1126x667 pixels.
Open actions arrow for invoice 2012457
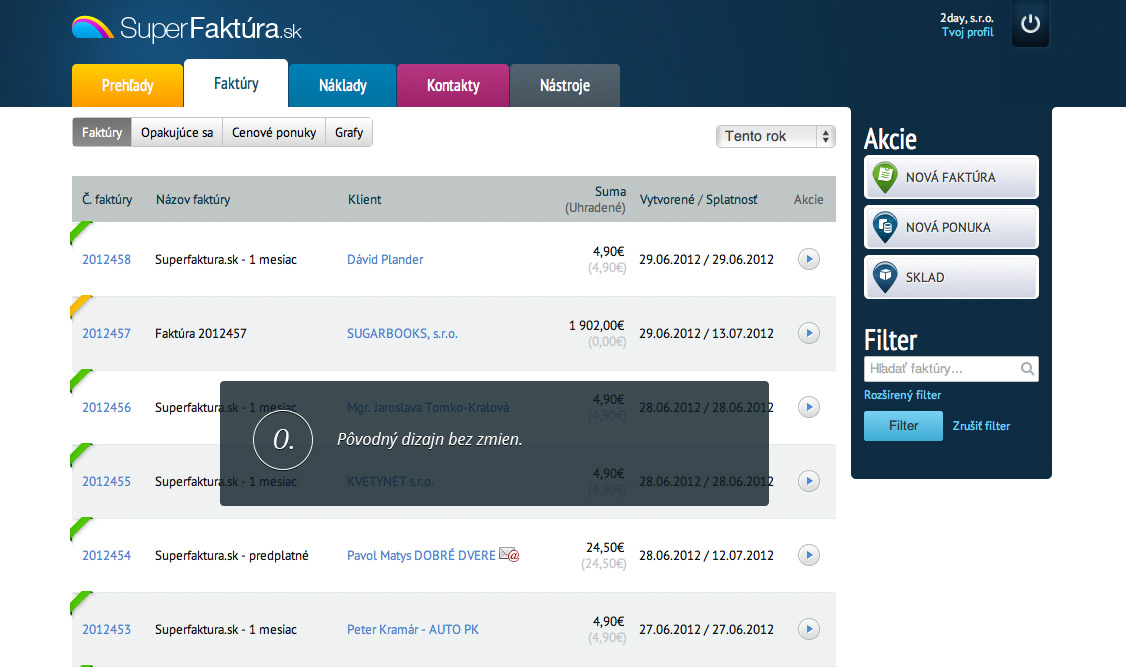(809, 333)
